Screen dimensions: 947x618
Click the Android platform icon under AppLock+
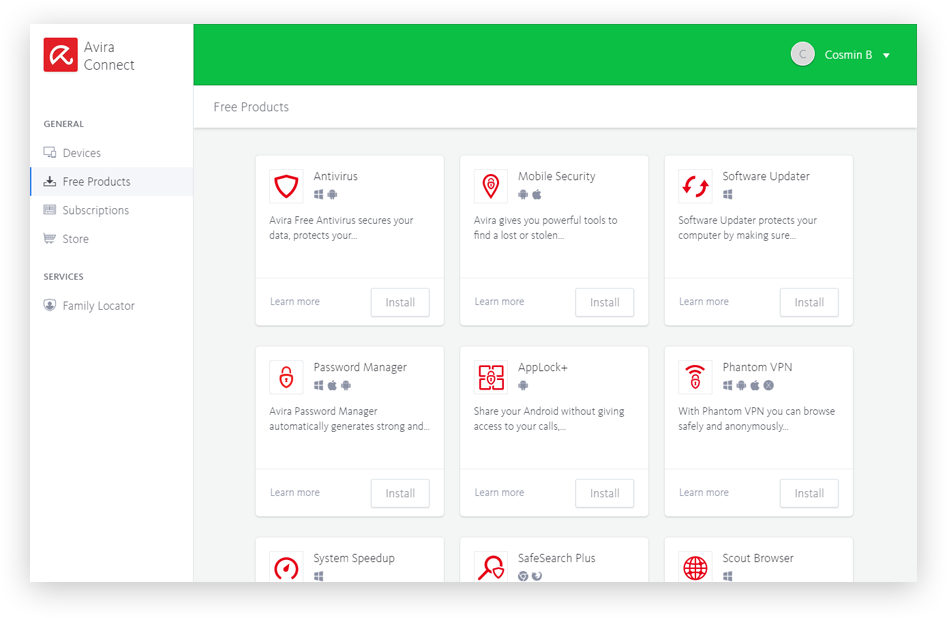click(523, 385)
